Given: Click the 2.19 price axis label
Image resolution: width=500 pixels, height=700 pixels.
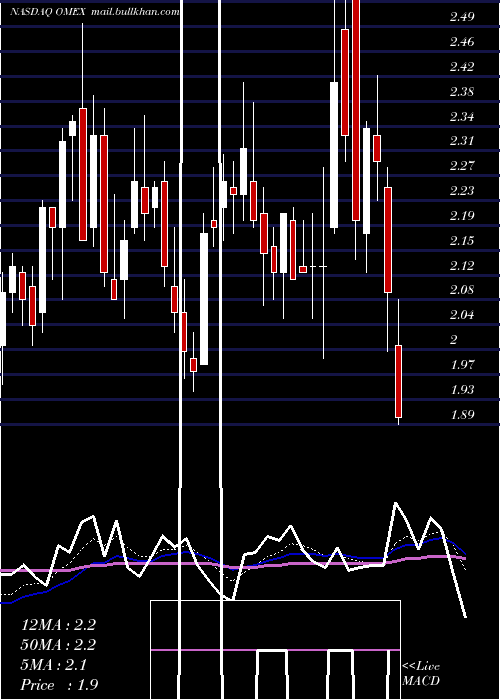Looking at the screenshot, I should [462, 216].
